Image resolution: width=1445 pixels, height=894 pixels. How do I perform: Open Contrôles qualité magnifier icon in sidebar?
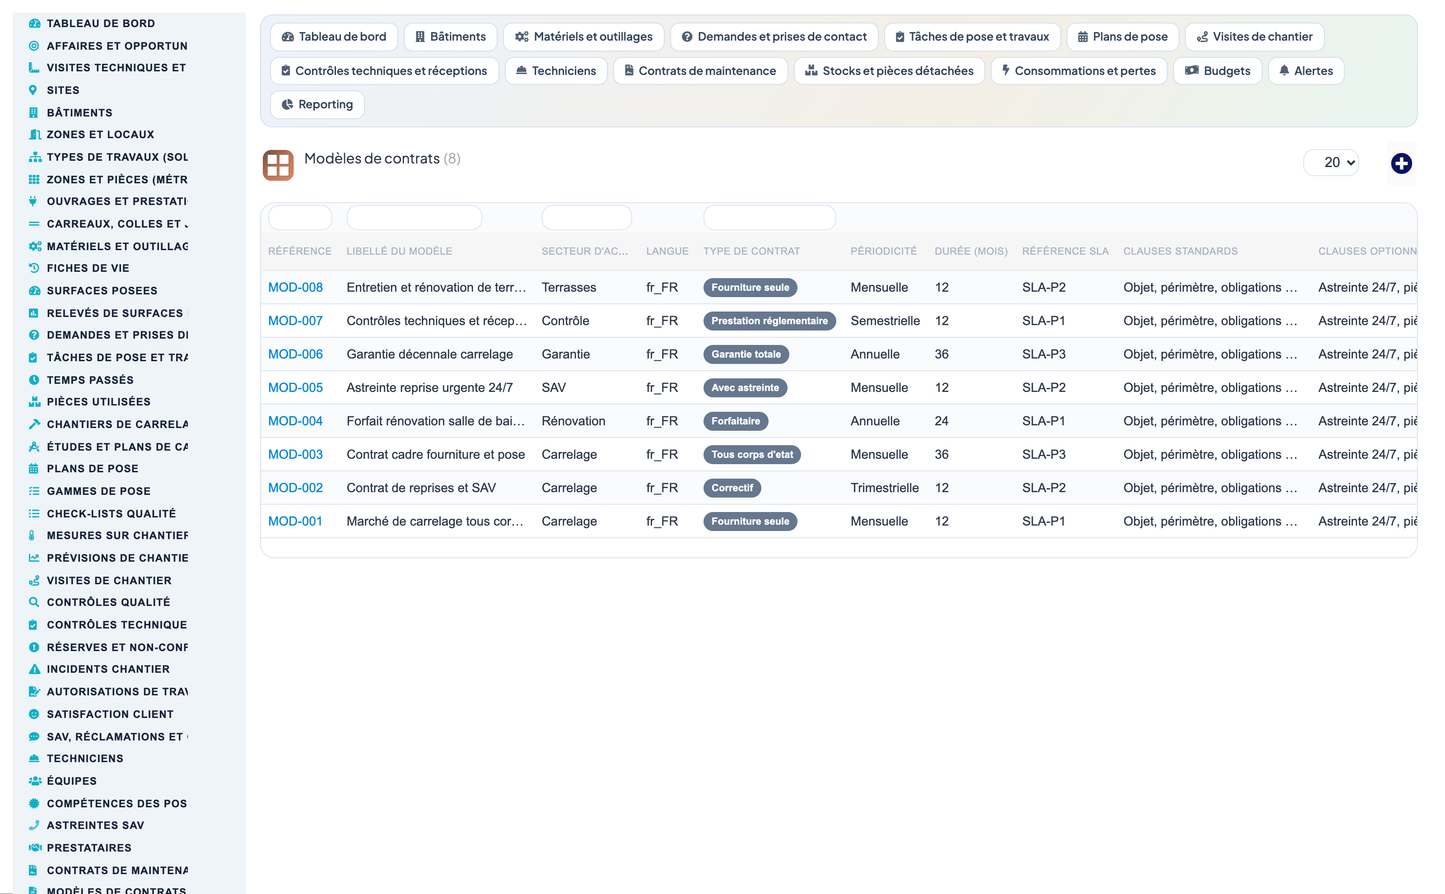(34, 602)
